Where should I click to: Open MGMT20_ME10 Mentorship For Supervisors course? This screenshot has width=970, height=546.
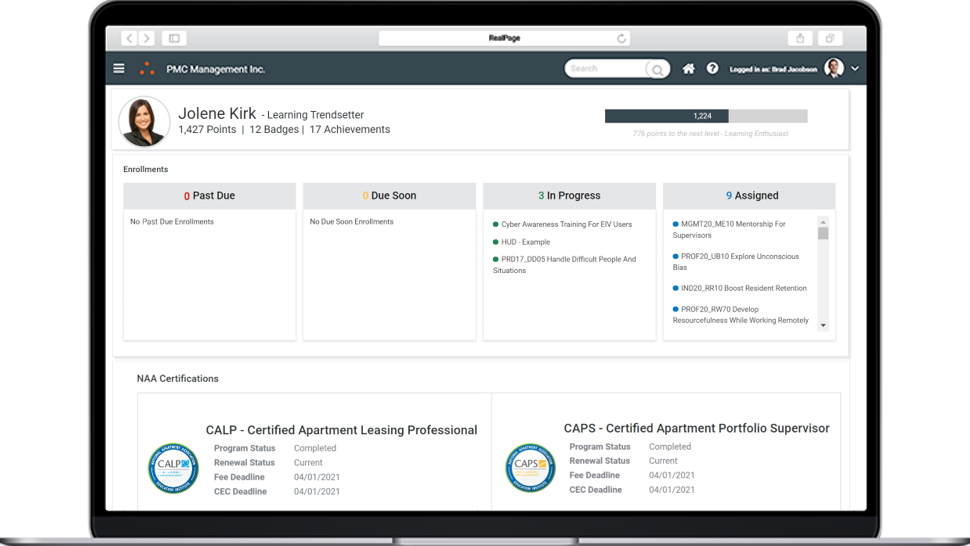732,230
